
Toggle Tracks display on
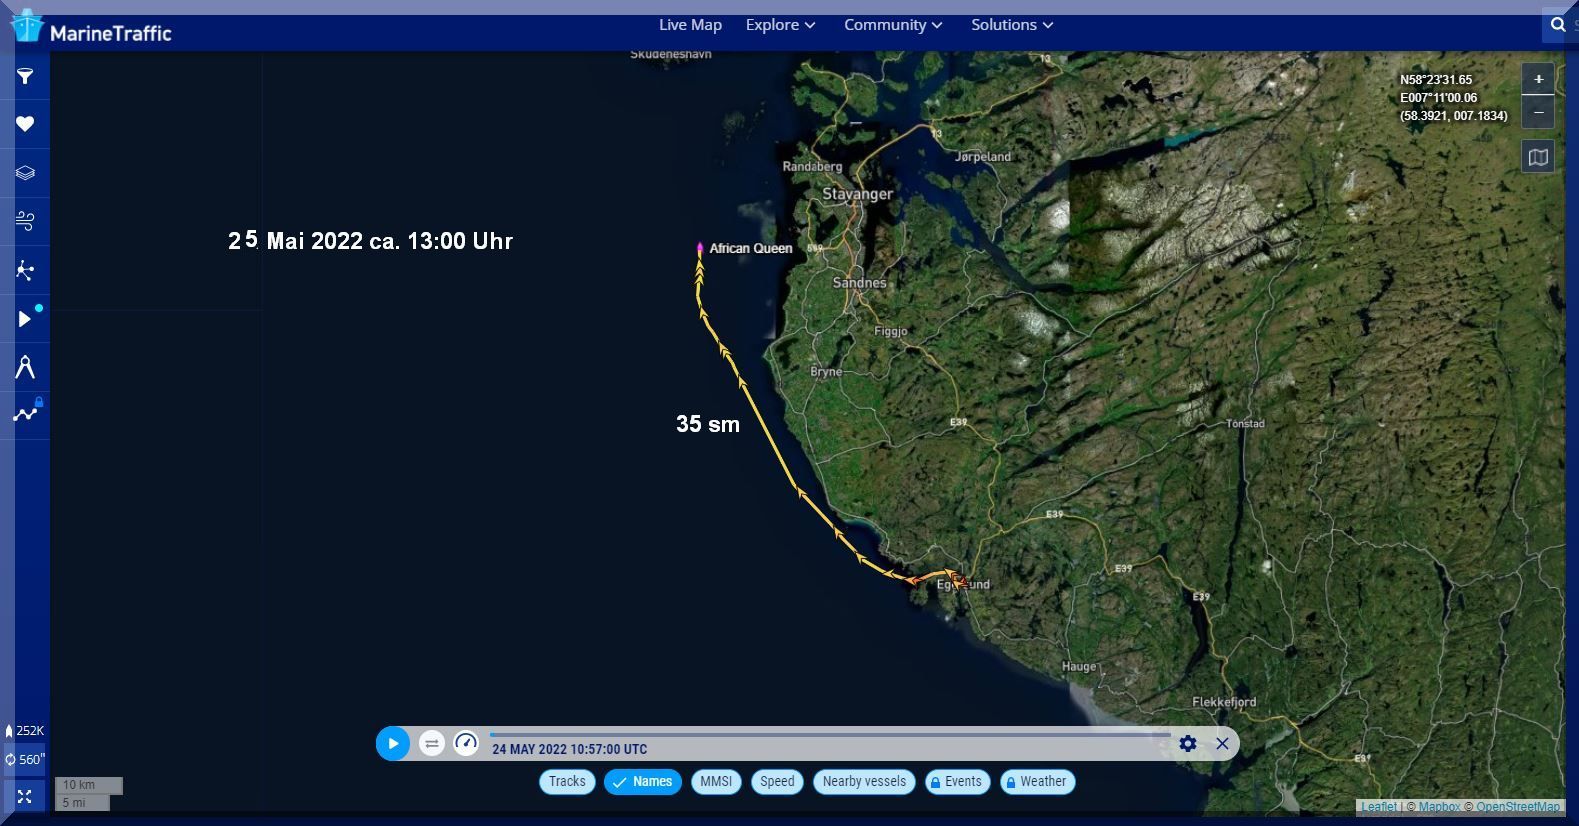coord(567,782)
